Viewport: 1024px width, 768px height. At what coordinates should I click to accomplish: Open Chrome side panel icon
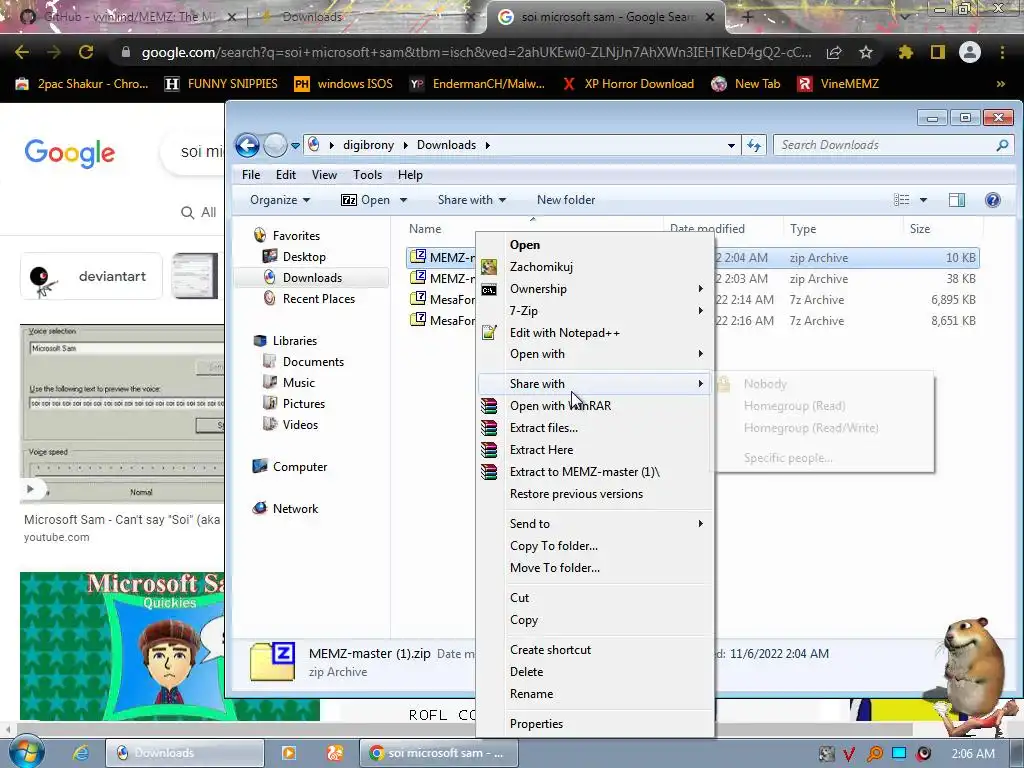(x=938, y=52)
